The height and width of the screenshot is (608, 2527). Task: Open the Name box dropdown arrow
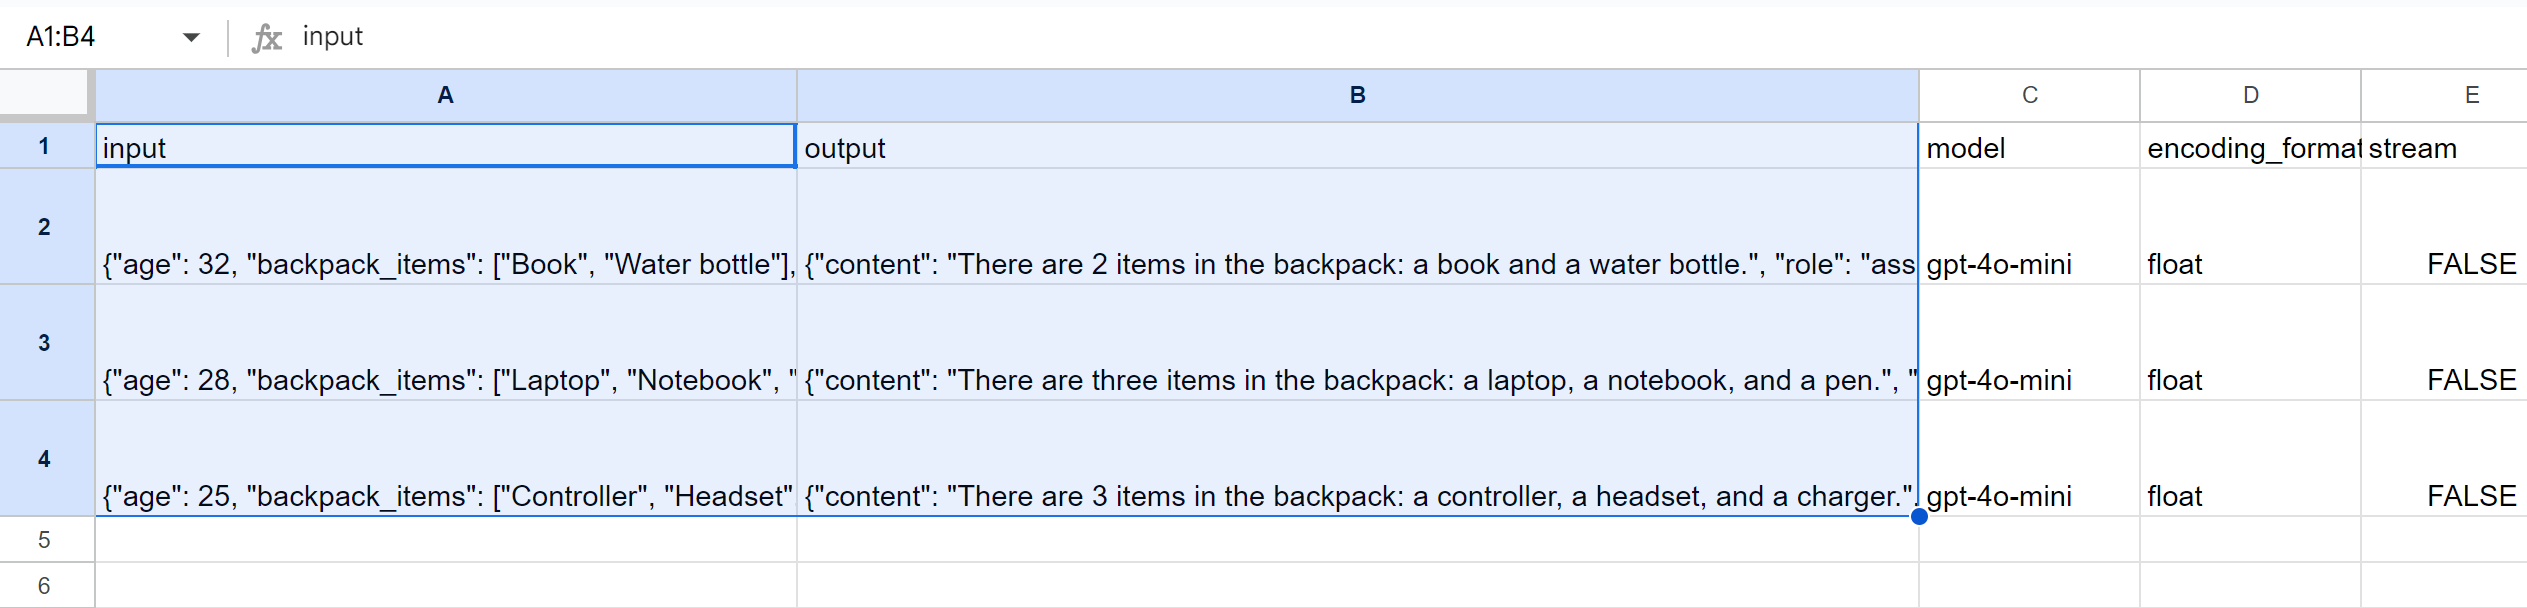click(x=191, y=38)
